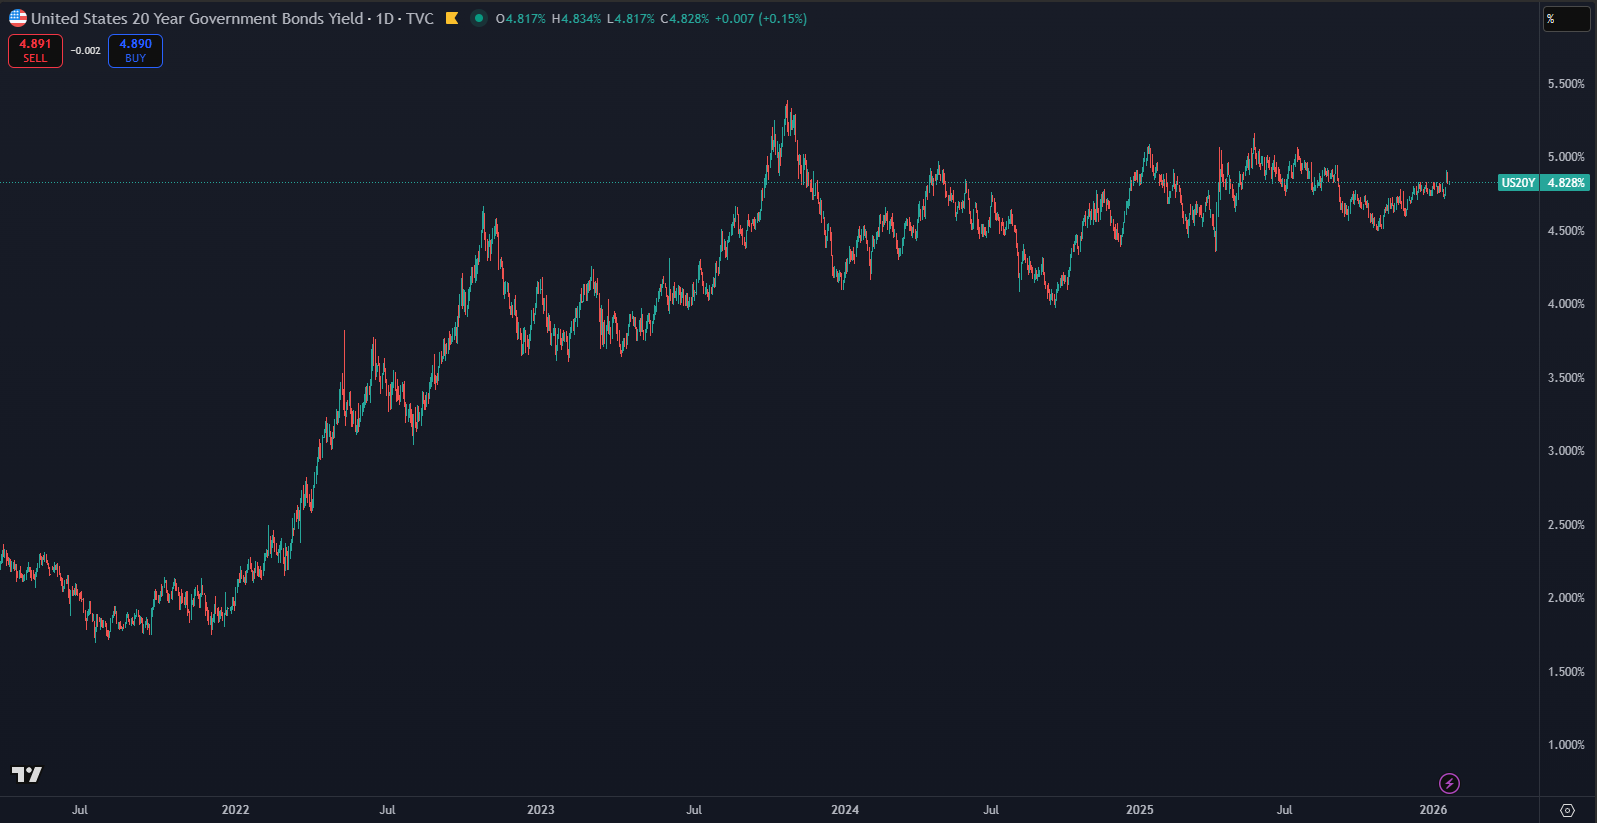This screenshot has width=1597, height=823.
Task: Click the yellow flag marker icon
Action: click(452, 18)
